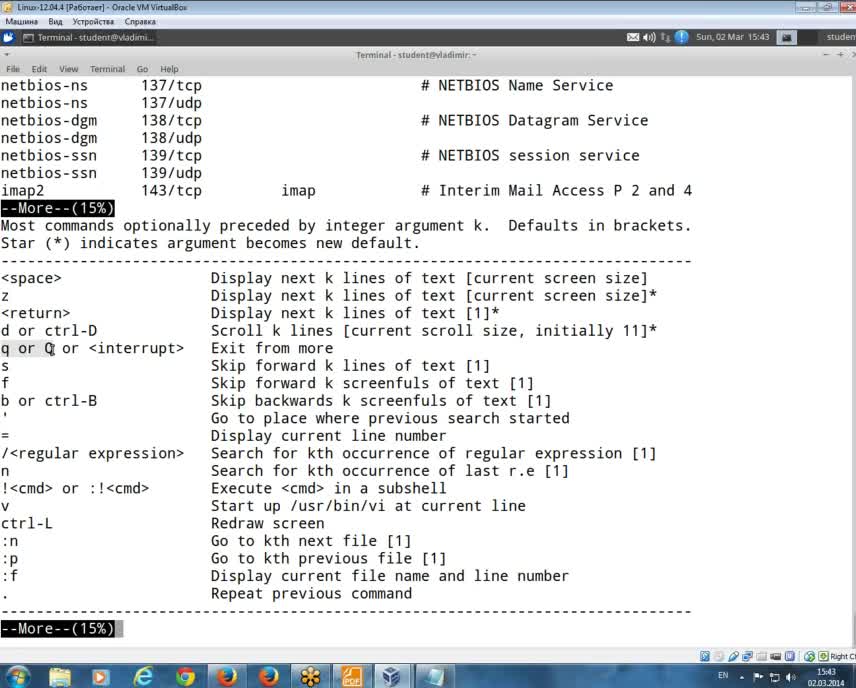Click VirtualBox video capture indicator
856x688 pixels.
click(775, 656)
